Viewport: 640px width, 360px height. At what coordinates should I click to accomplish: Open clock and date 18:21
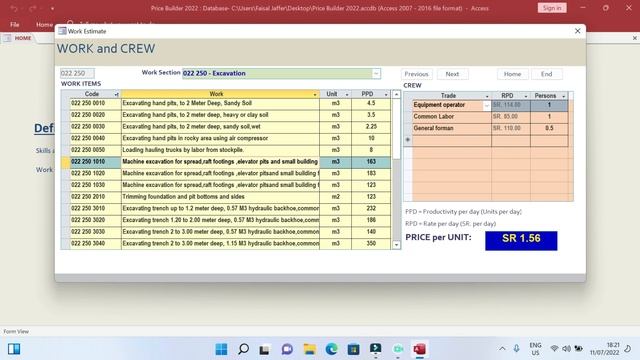point(604,349)
